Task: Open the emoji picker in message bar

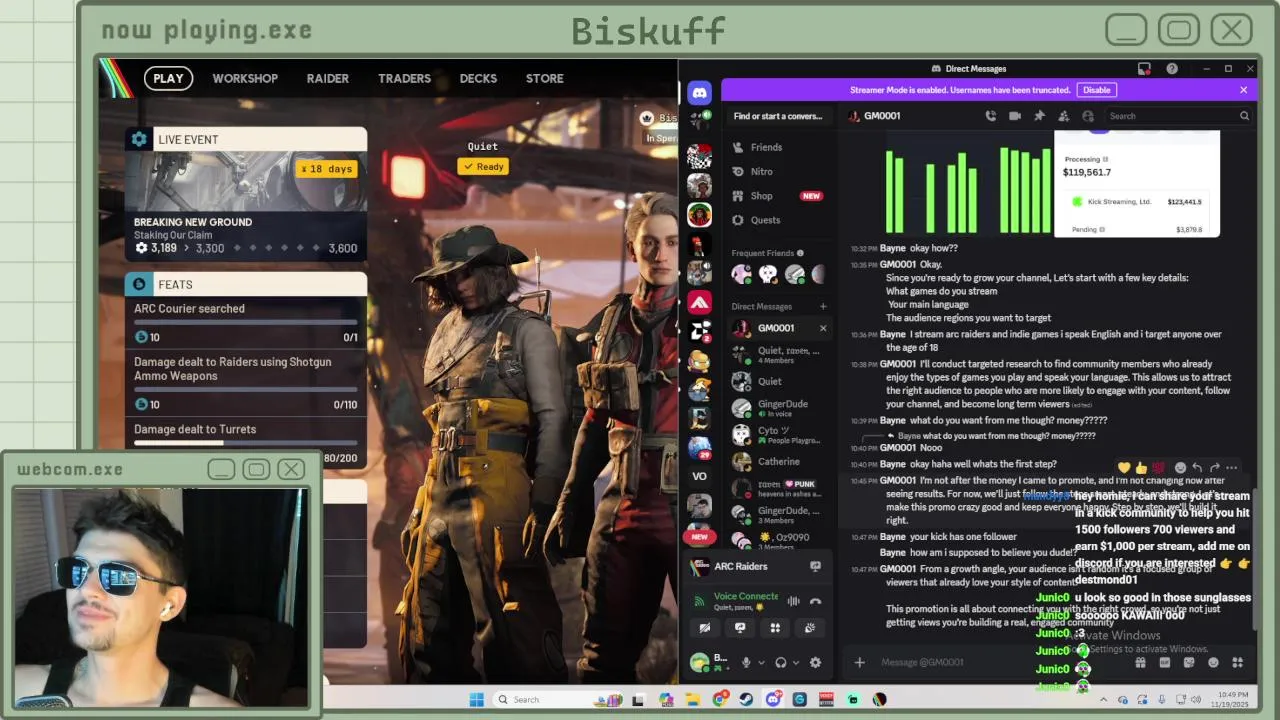Action: pos(1213,662)
